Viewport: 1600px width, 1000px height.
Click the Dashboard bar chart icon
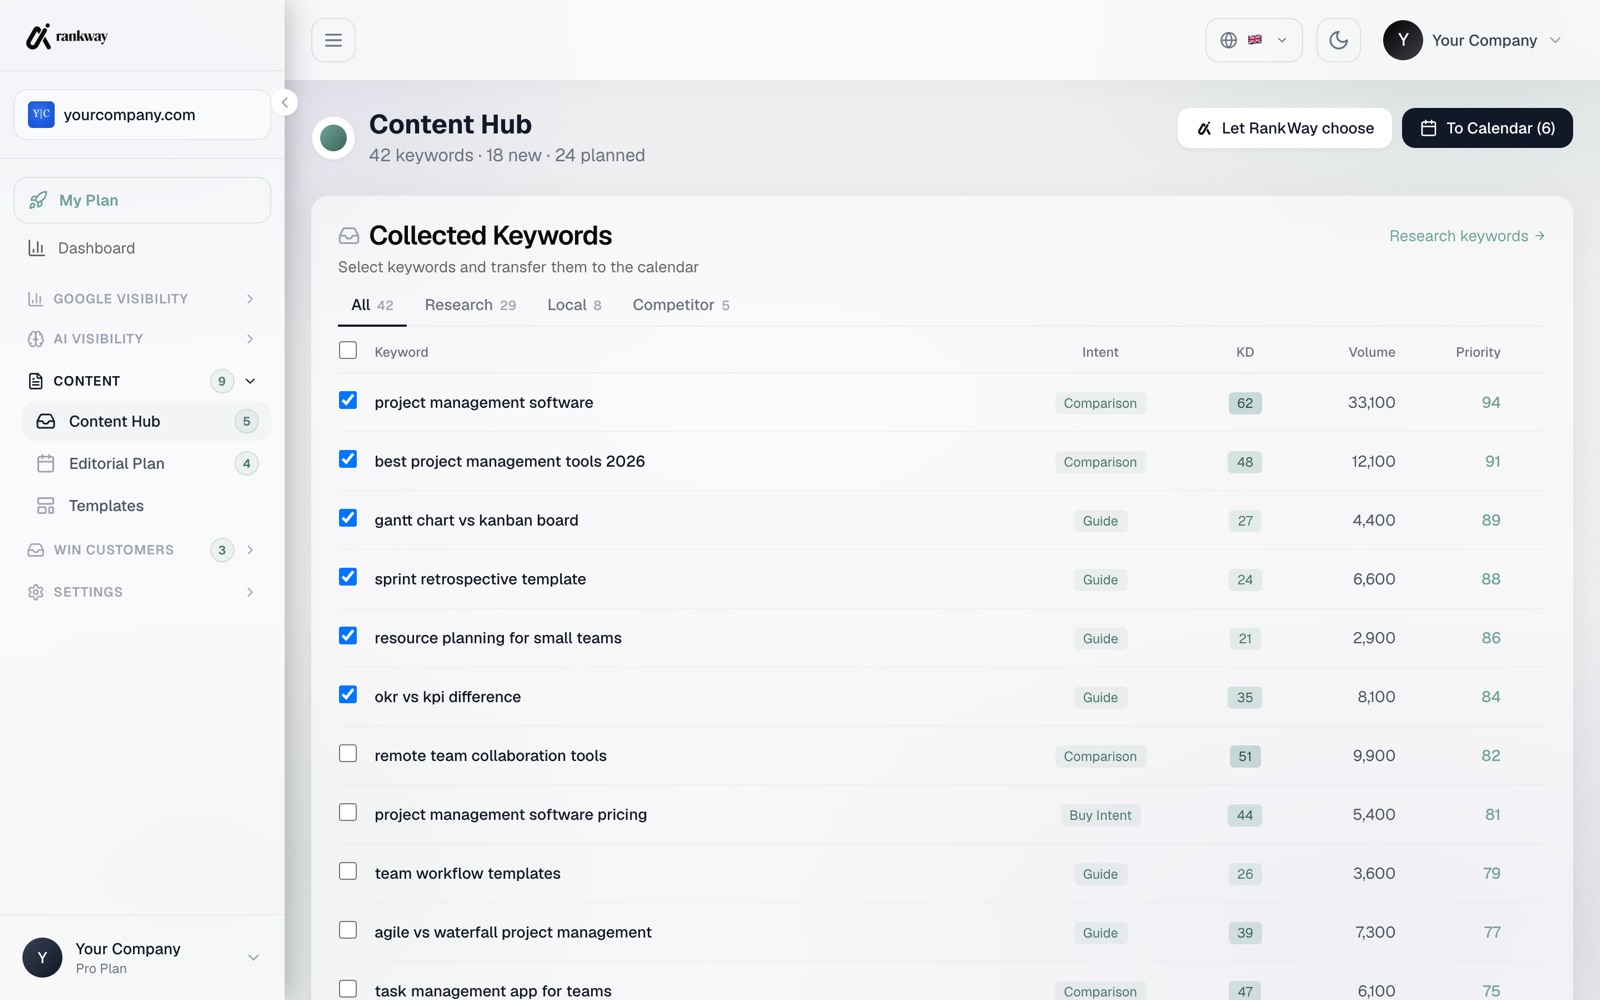36,248
